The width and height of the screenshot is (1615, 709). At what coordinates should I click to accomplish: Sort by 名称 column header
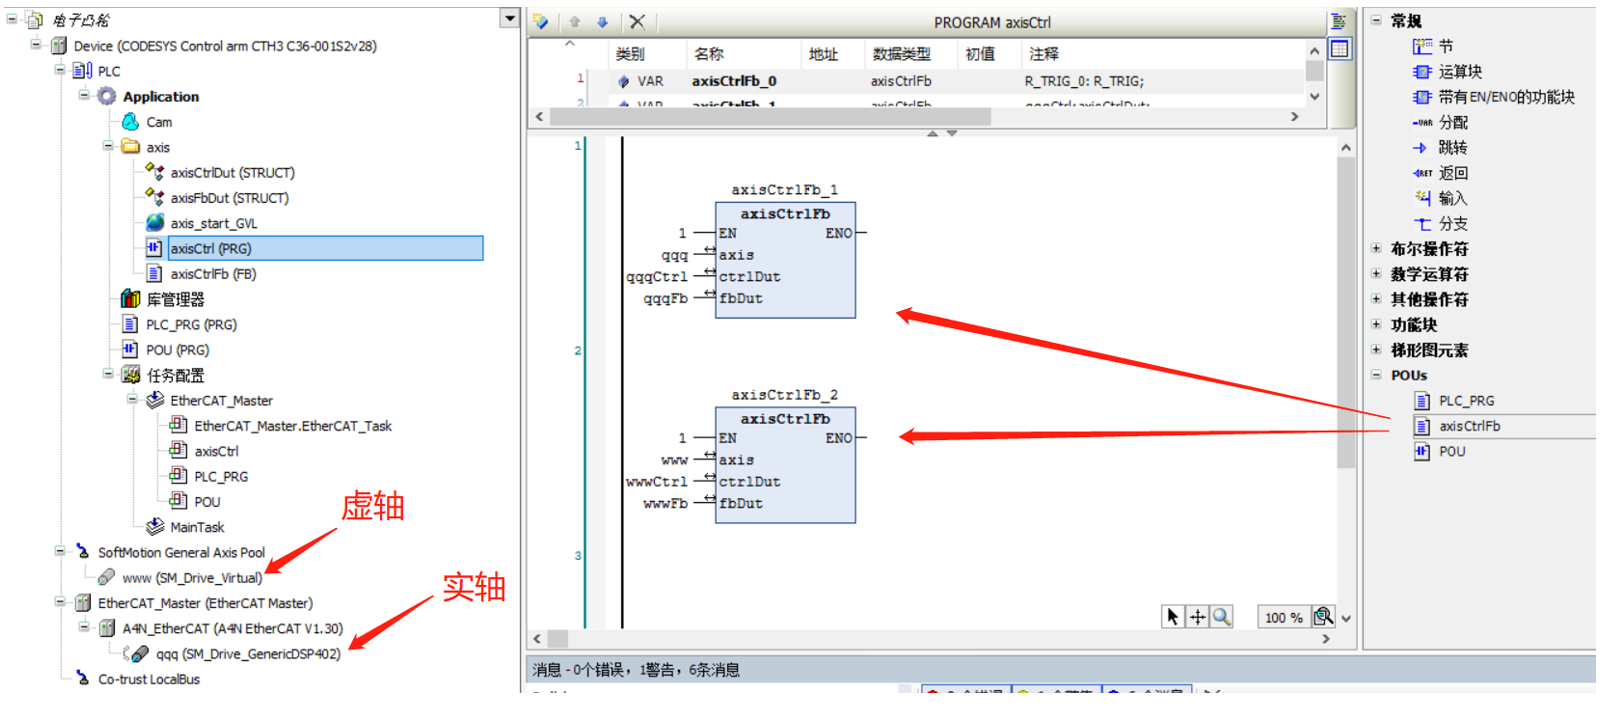709,54
